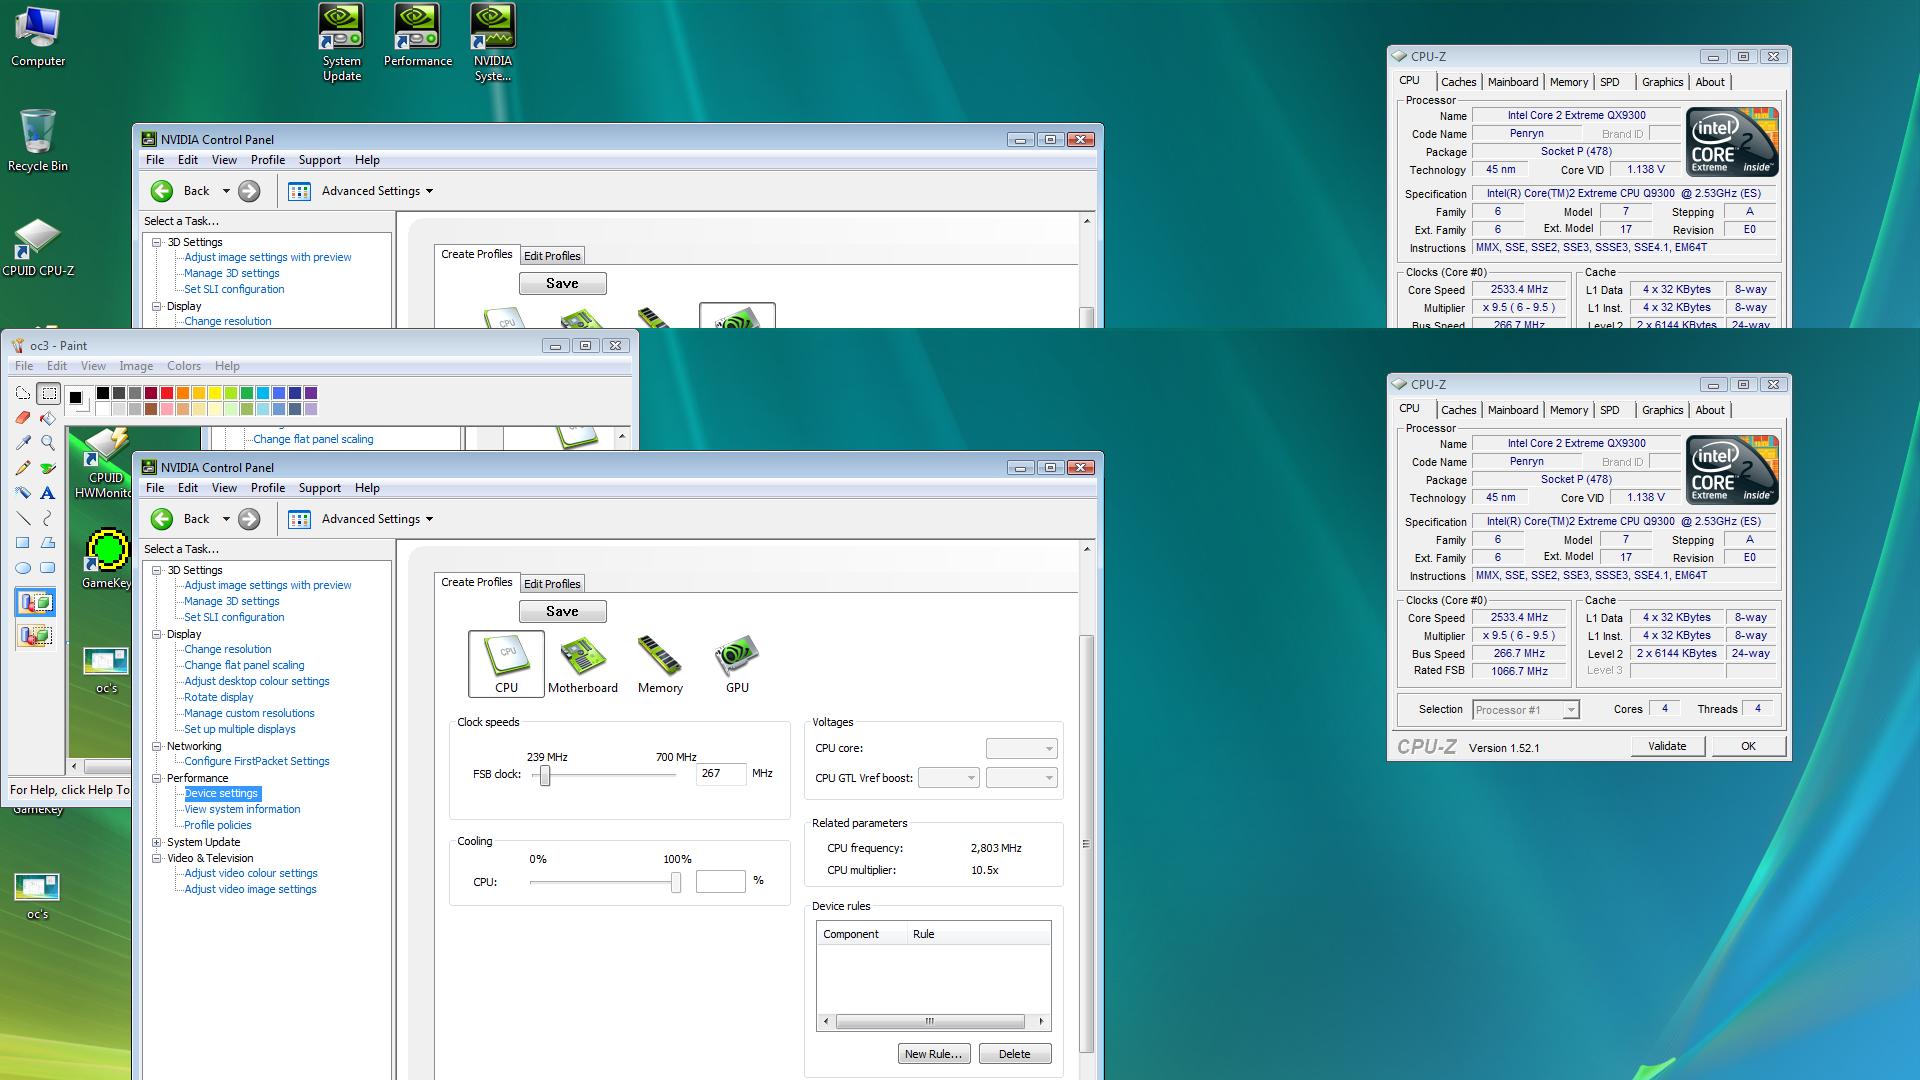Pick the Ellipse shape tool in Paint
The width and height of the screenshot is (1920, 1080).
pyautogui.click(x=23, y=568)
